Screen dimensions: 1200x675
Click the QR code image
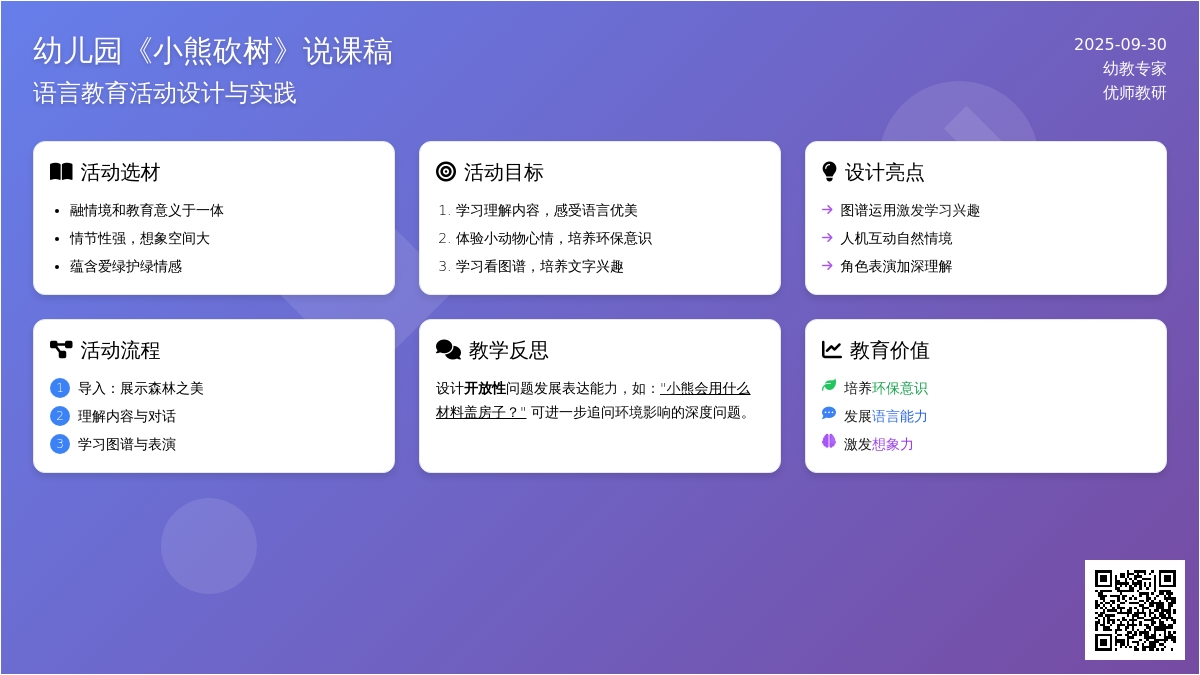1135,610
